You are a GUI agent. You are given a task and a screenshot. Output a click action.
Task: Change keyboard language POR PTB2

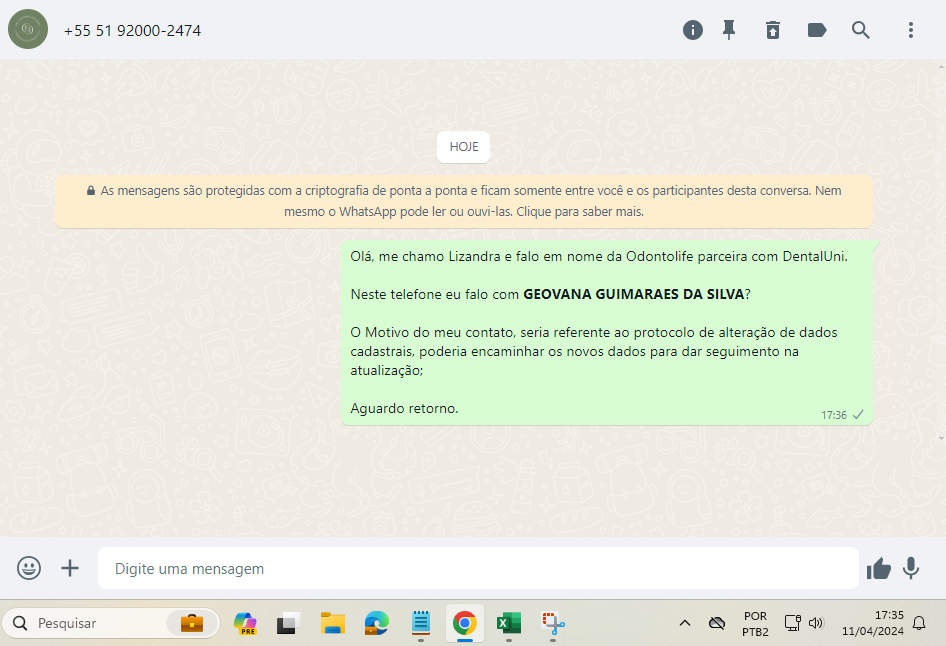[x=755, y=624]
